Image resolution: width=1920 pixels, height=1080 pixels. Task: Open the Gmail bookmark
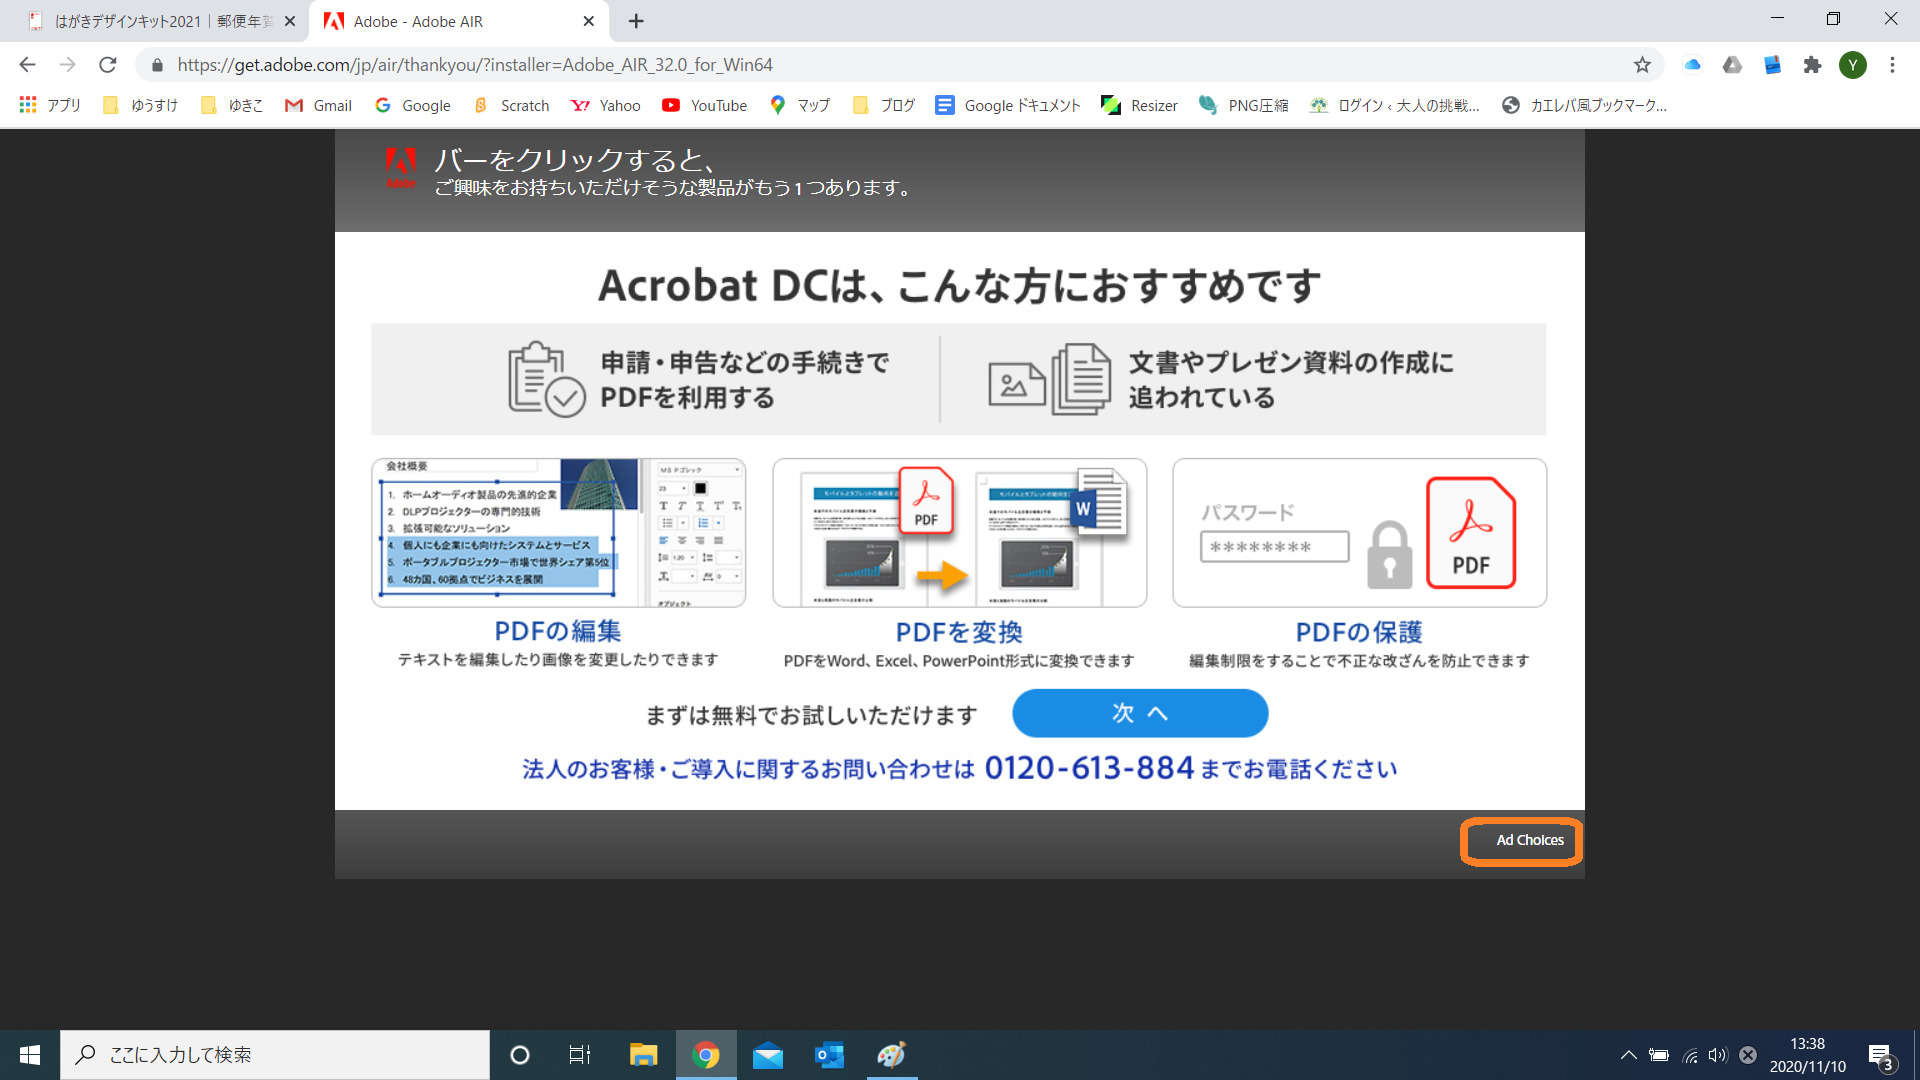pos(318,105)
